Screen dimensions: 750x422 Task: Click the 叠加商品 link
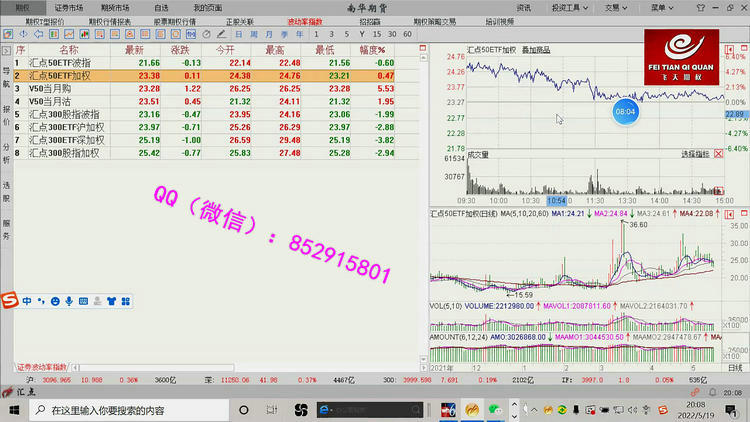537,50
